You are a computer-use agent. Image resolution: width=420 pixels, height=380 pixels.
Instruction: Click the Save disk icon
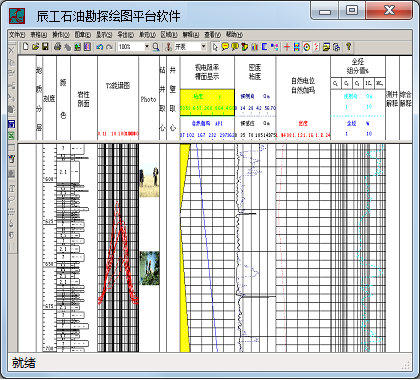(45, 47)
